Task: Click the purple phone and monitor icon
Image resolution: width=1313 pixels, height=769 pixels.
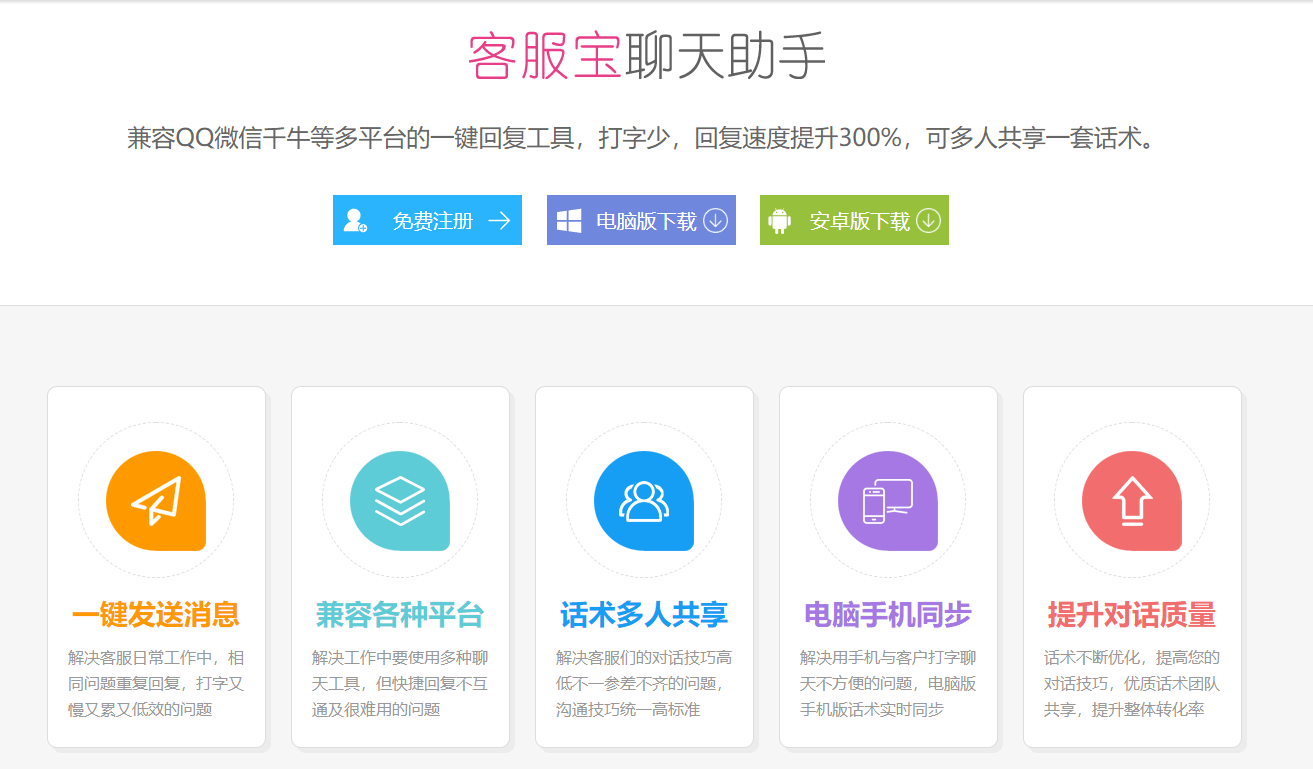Action: 888,501
